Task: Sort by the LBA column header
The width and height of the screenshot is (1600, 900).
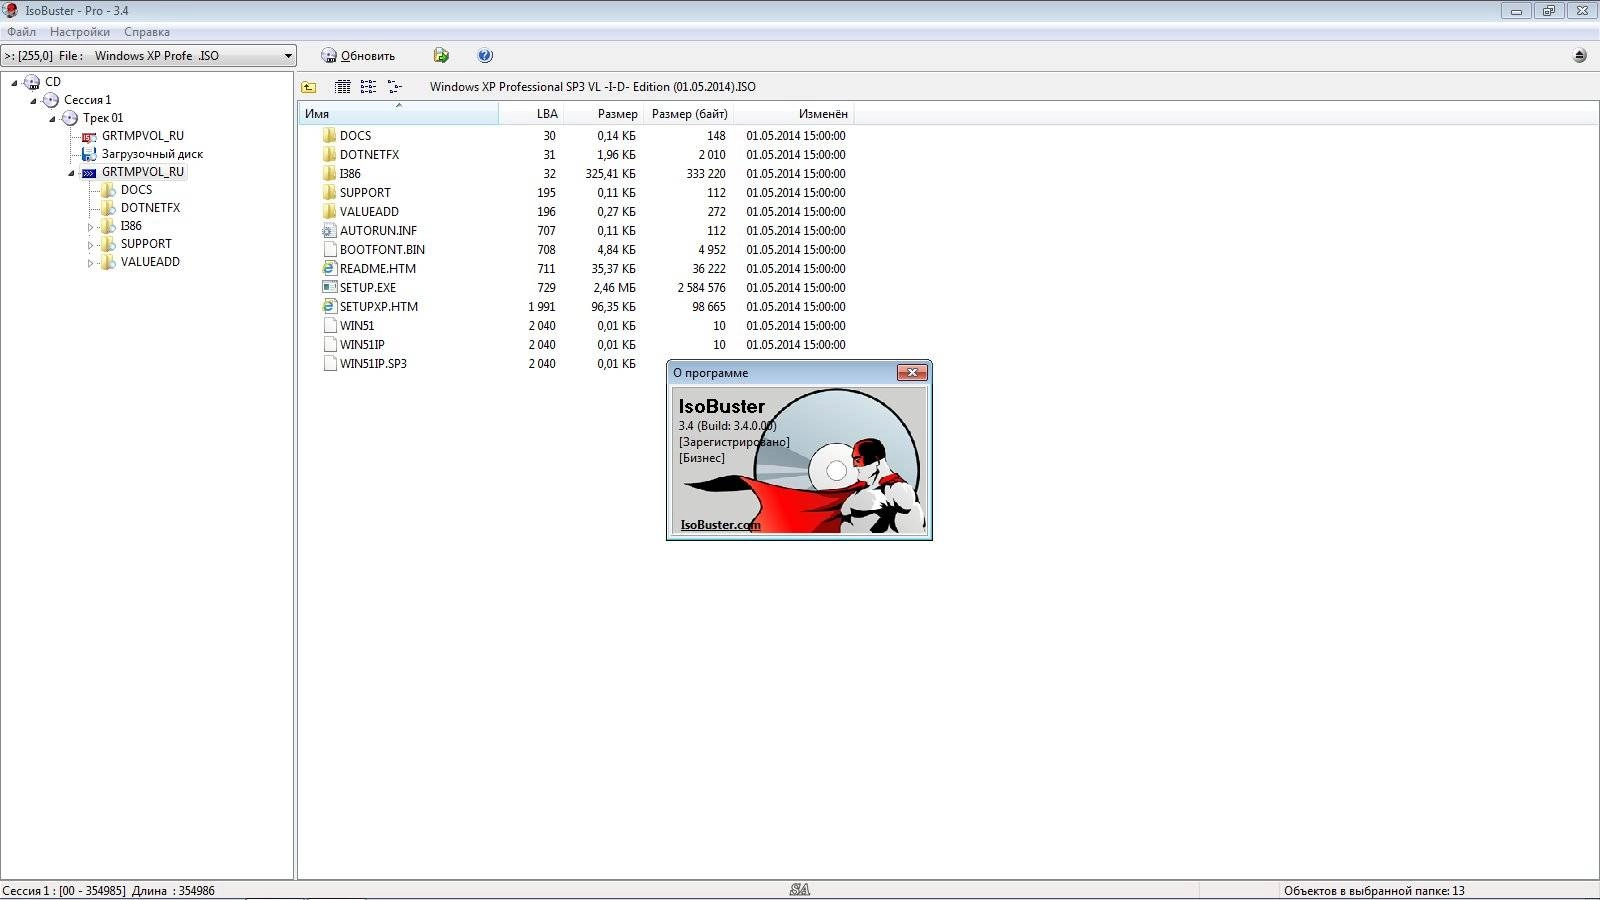Action: [x=531, y=113]
